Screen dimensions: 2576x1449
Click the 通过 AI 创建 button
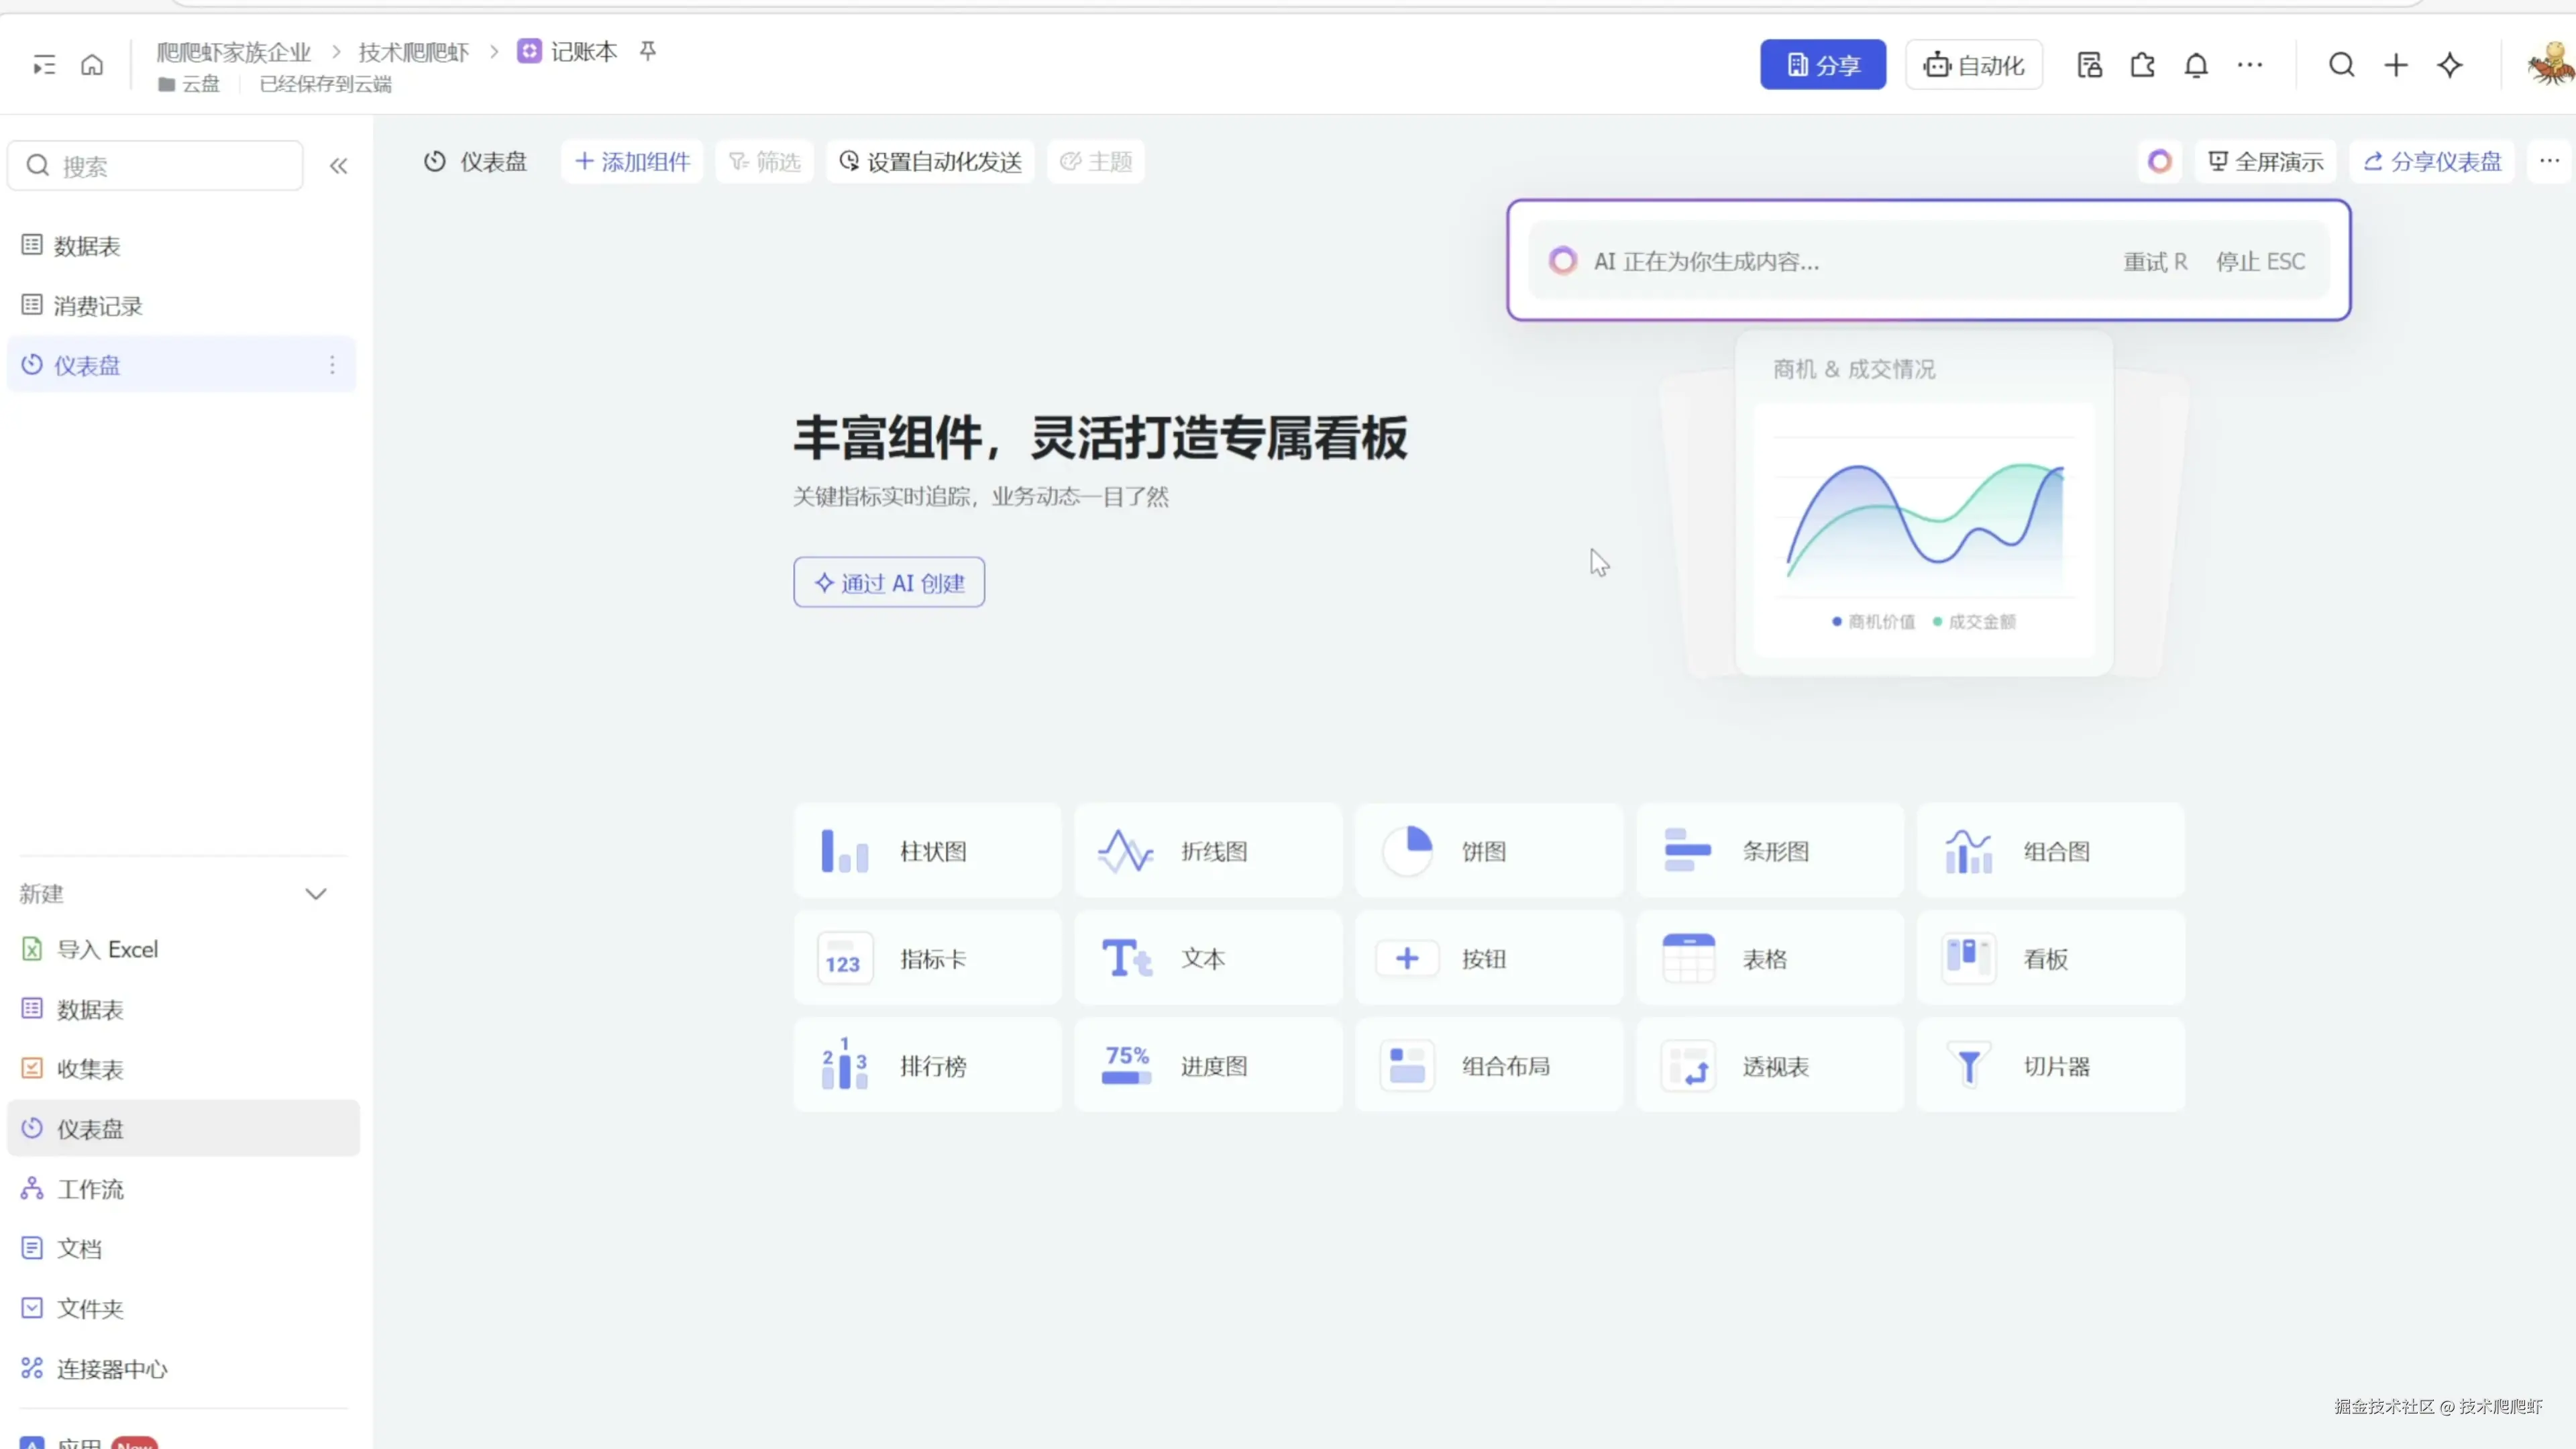point(889,583)
